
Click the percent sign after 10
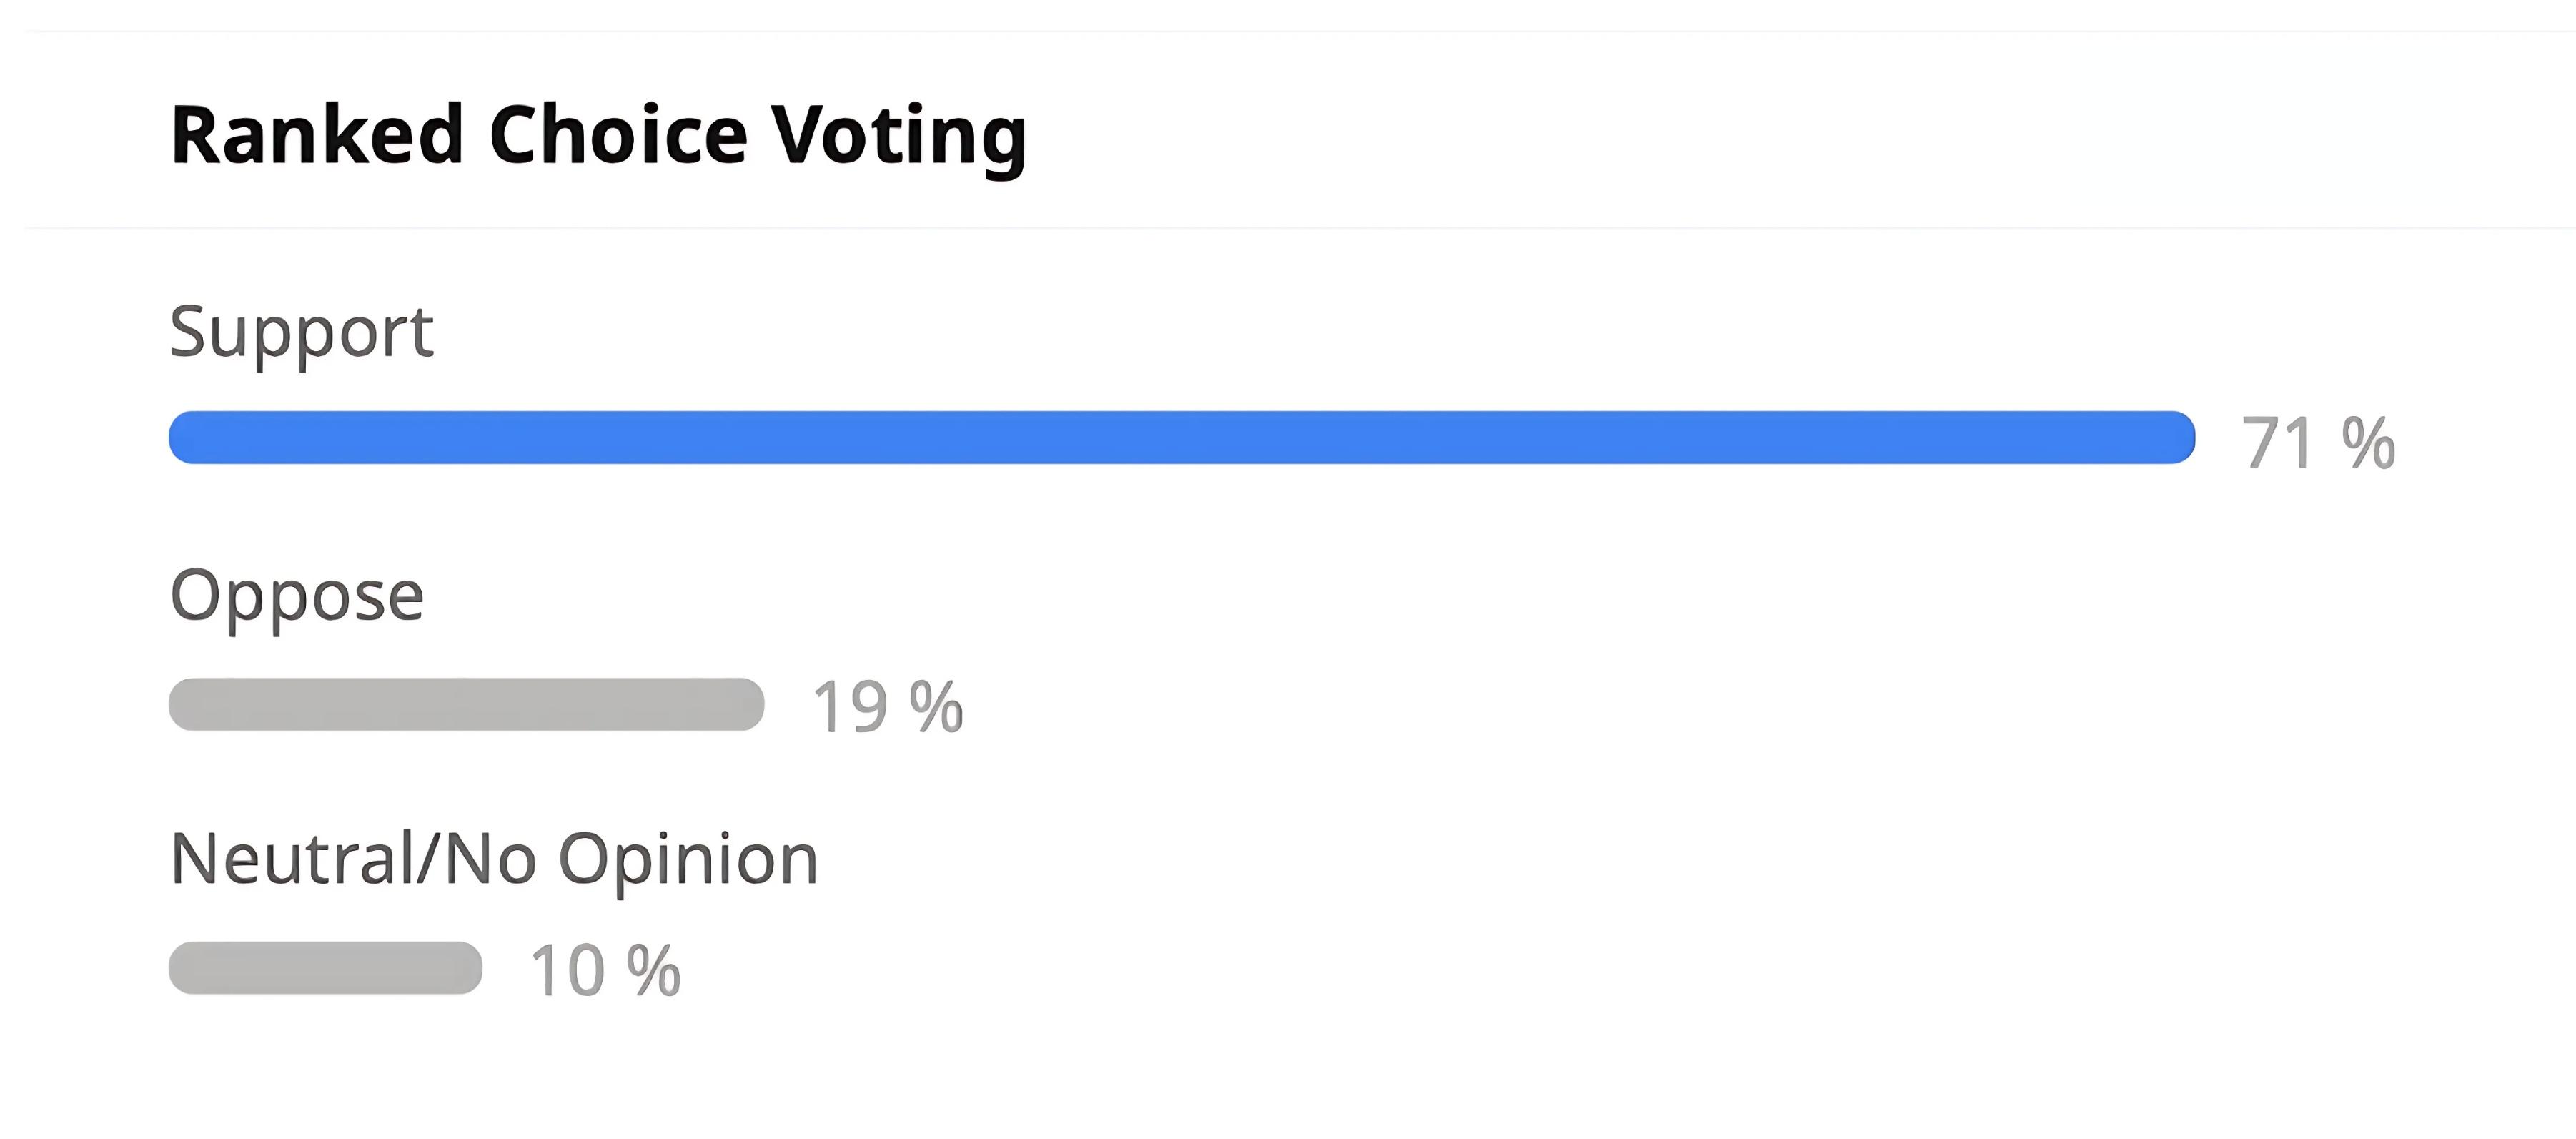[x=654, y=971]
